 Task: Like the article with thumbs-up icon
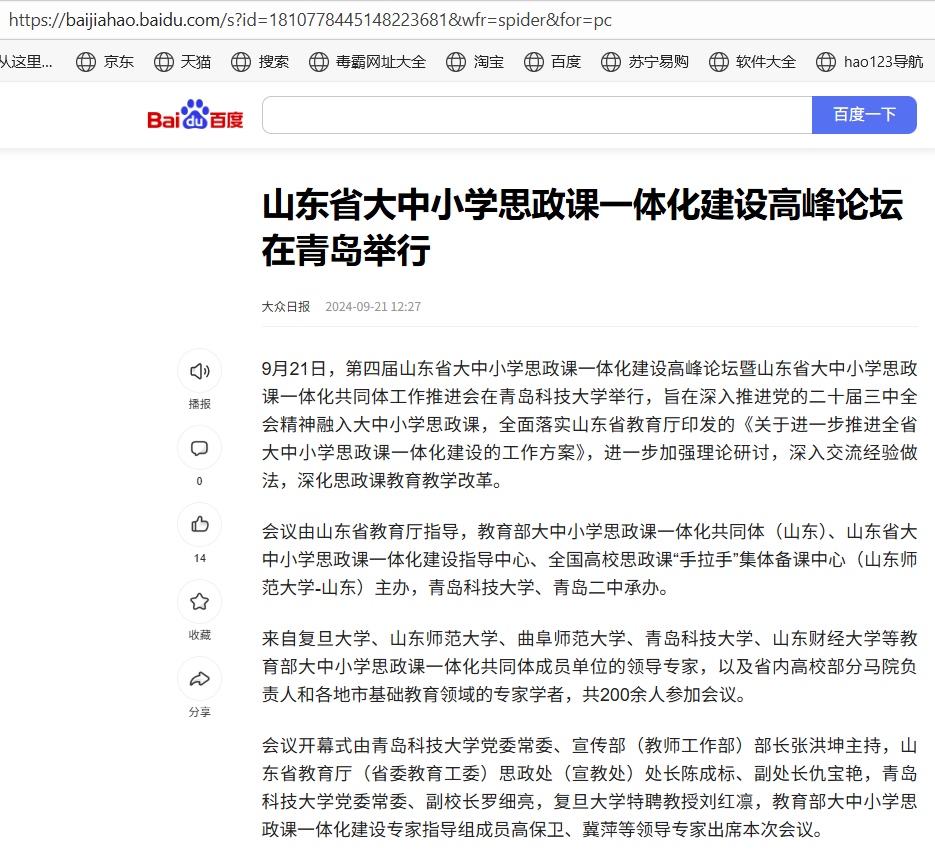tap(199, 525)
